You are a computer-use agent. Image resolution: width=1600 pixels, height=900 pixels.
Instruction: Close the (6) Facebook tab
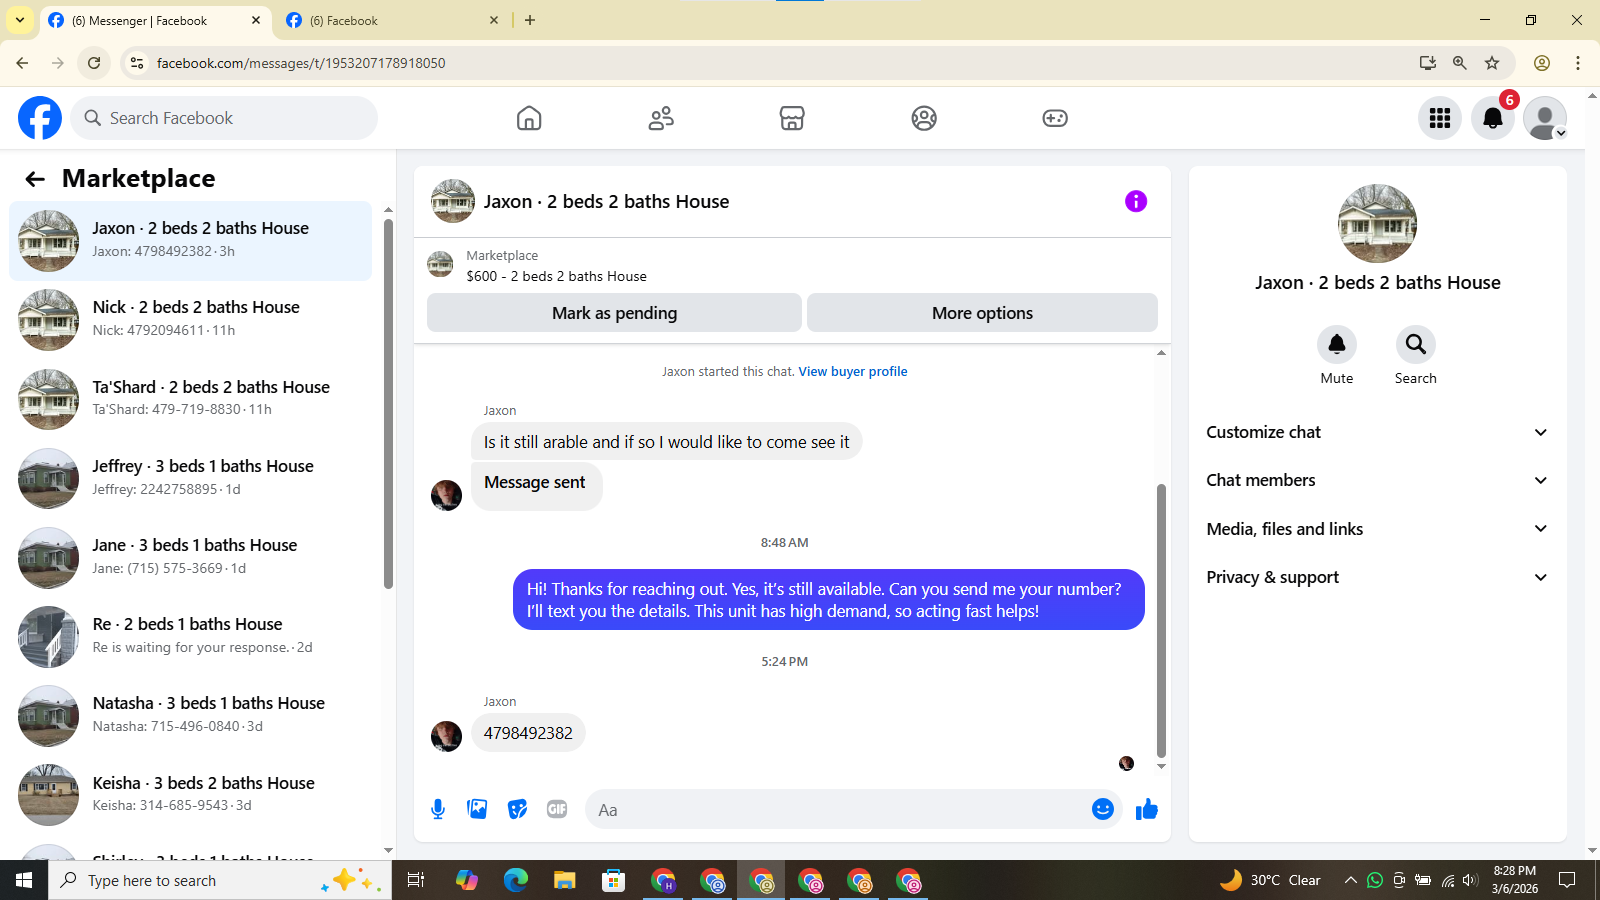[x=494, y=20]
